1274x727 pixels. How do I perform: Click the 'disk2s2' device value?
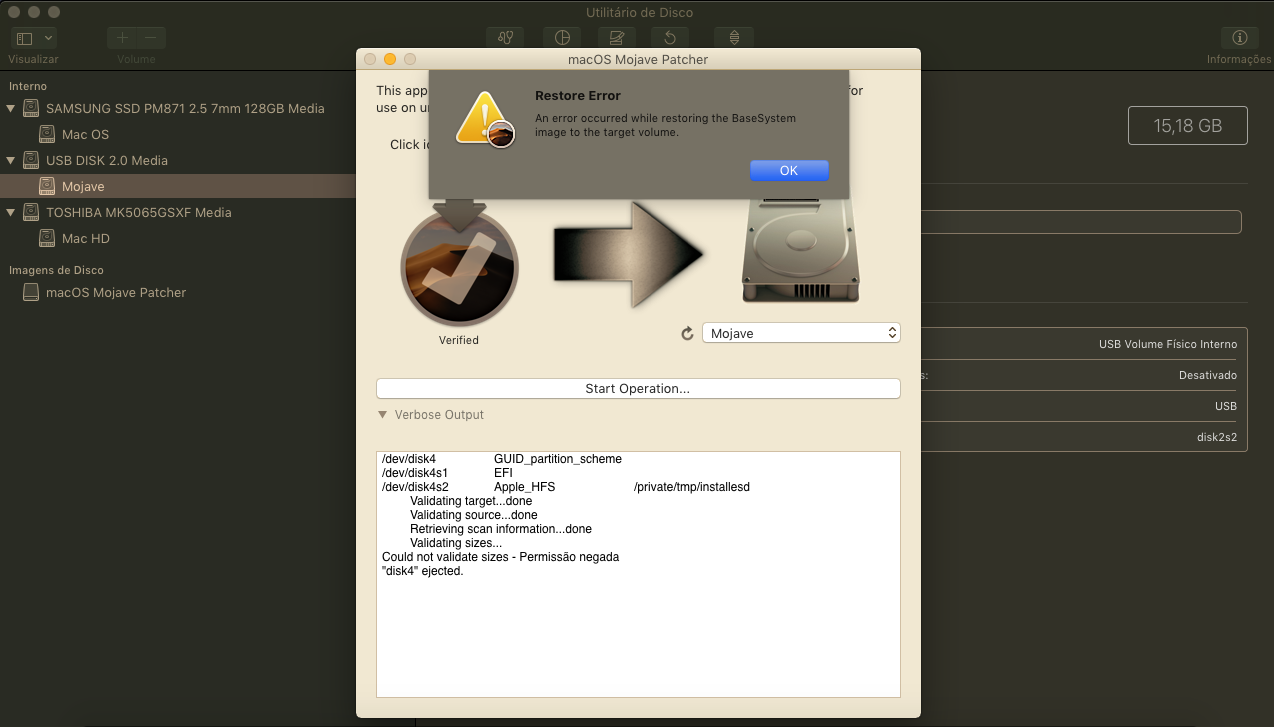tap(1217, 437)
